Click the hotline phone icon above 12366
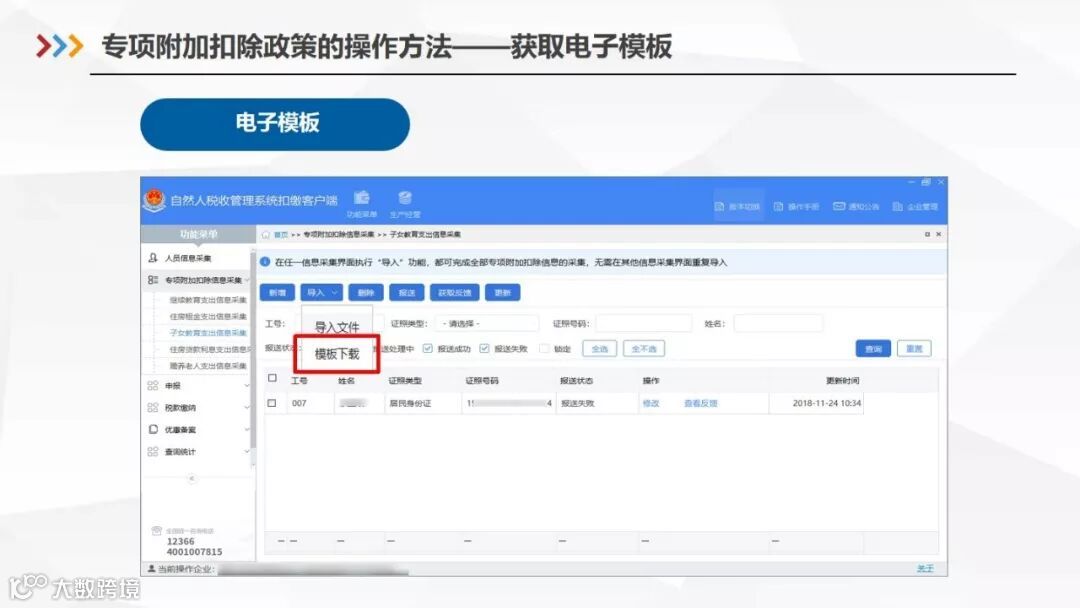The image size is (1080, 608). click(x=156, y=530)
